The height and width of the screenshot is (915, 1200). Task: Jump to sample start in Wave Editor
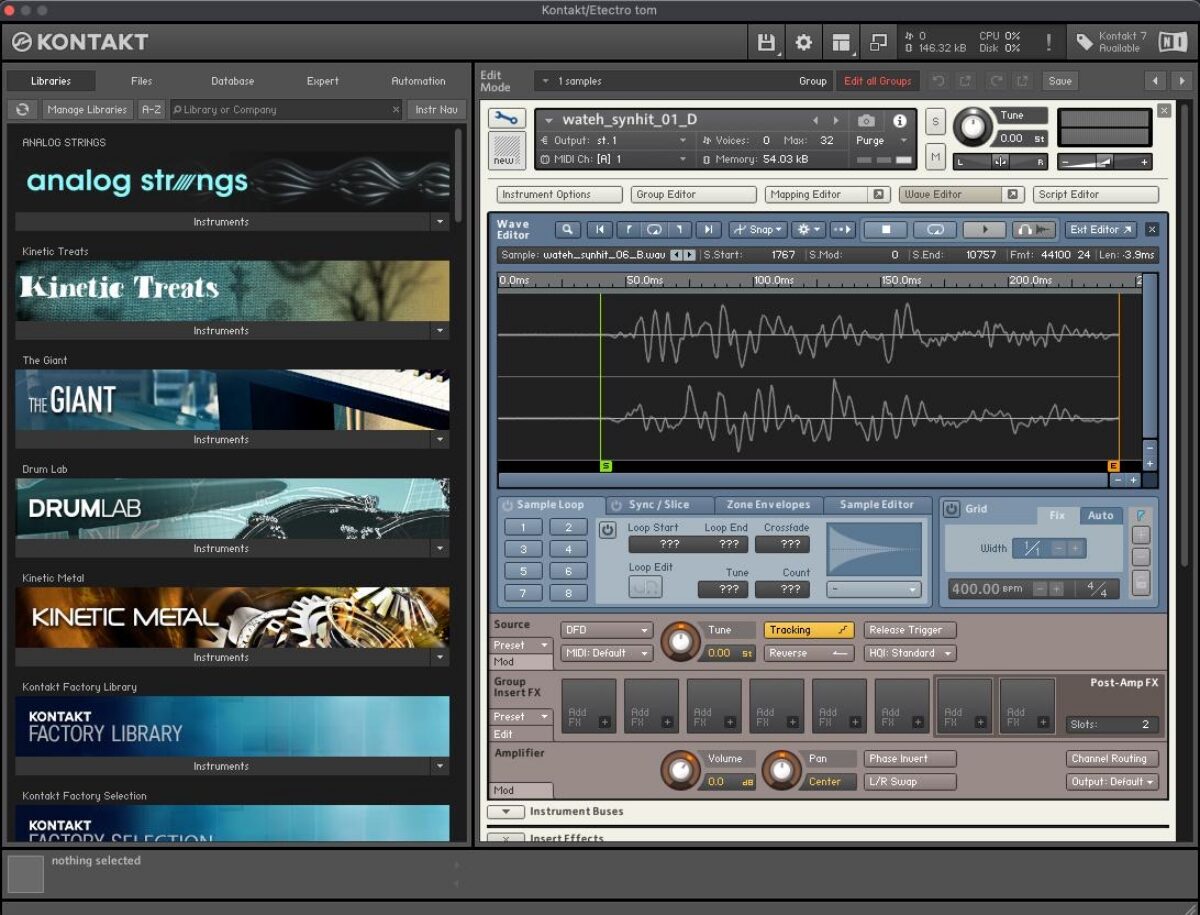coord(598,229)
